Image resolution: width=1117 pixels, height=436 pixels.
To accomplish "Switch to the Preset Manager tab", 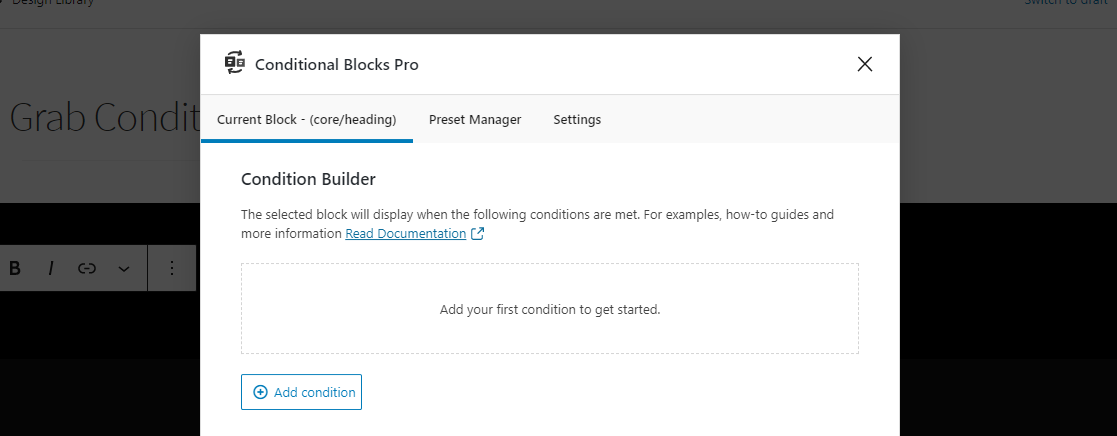I will coord(475,120).
